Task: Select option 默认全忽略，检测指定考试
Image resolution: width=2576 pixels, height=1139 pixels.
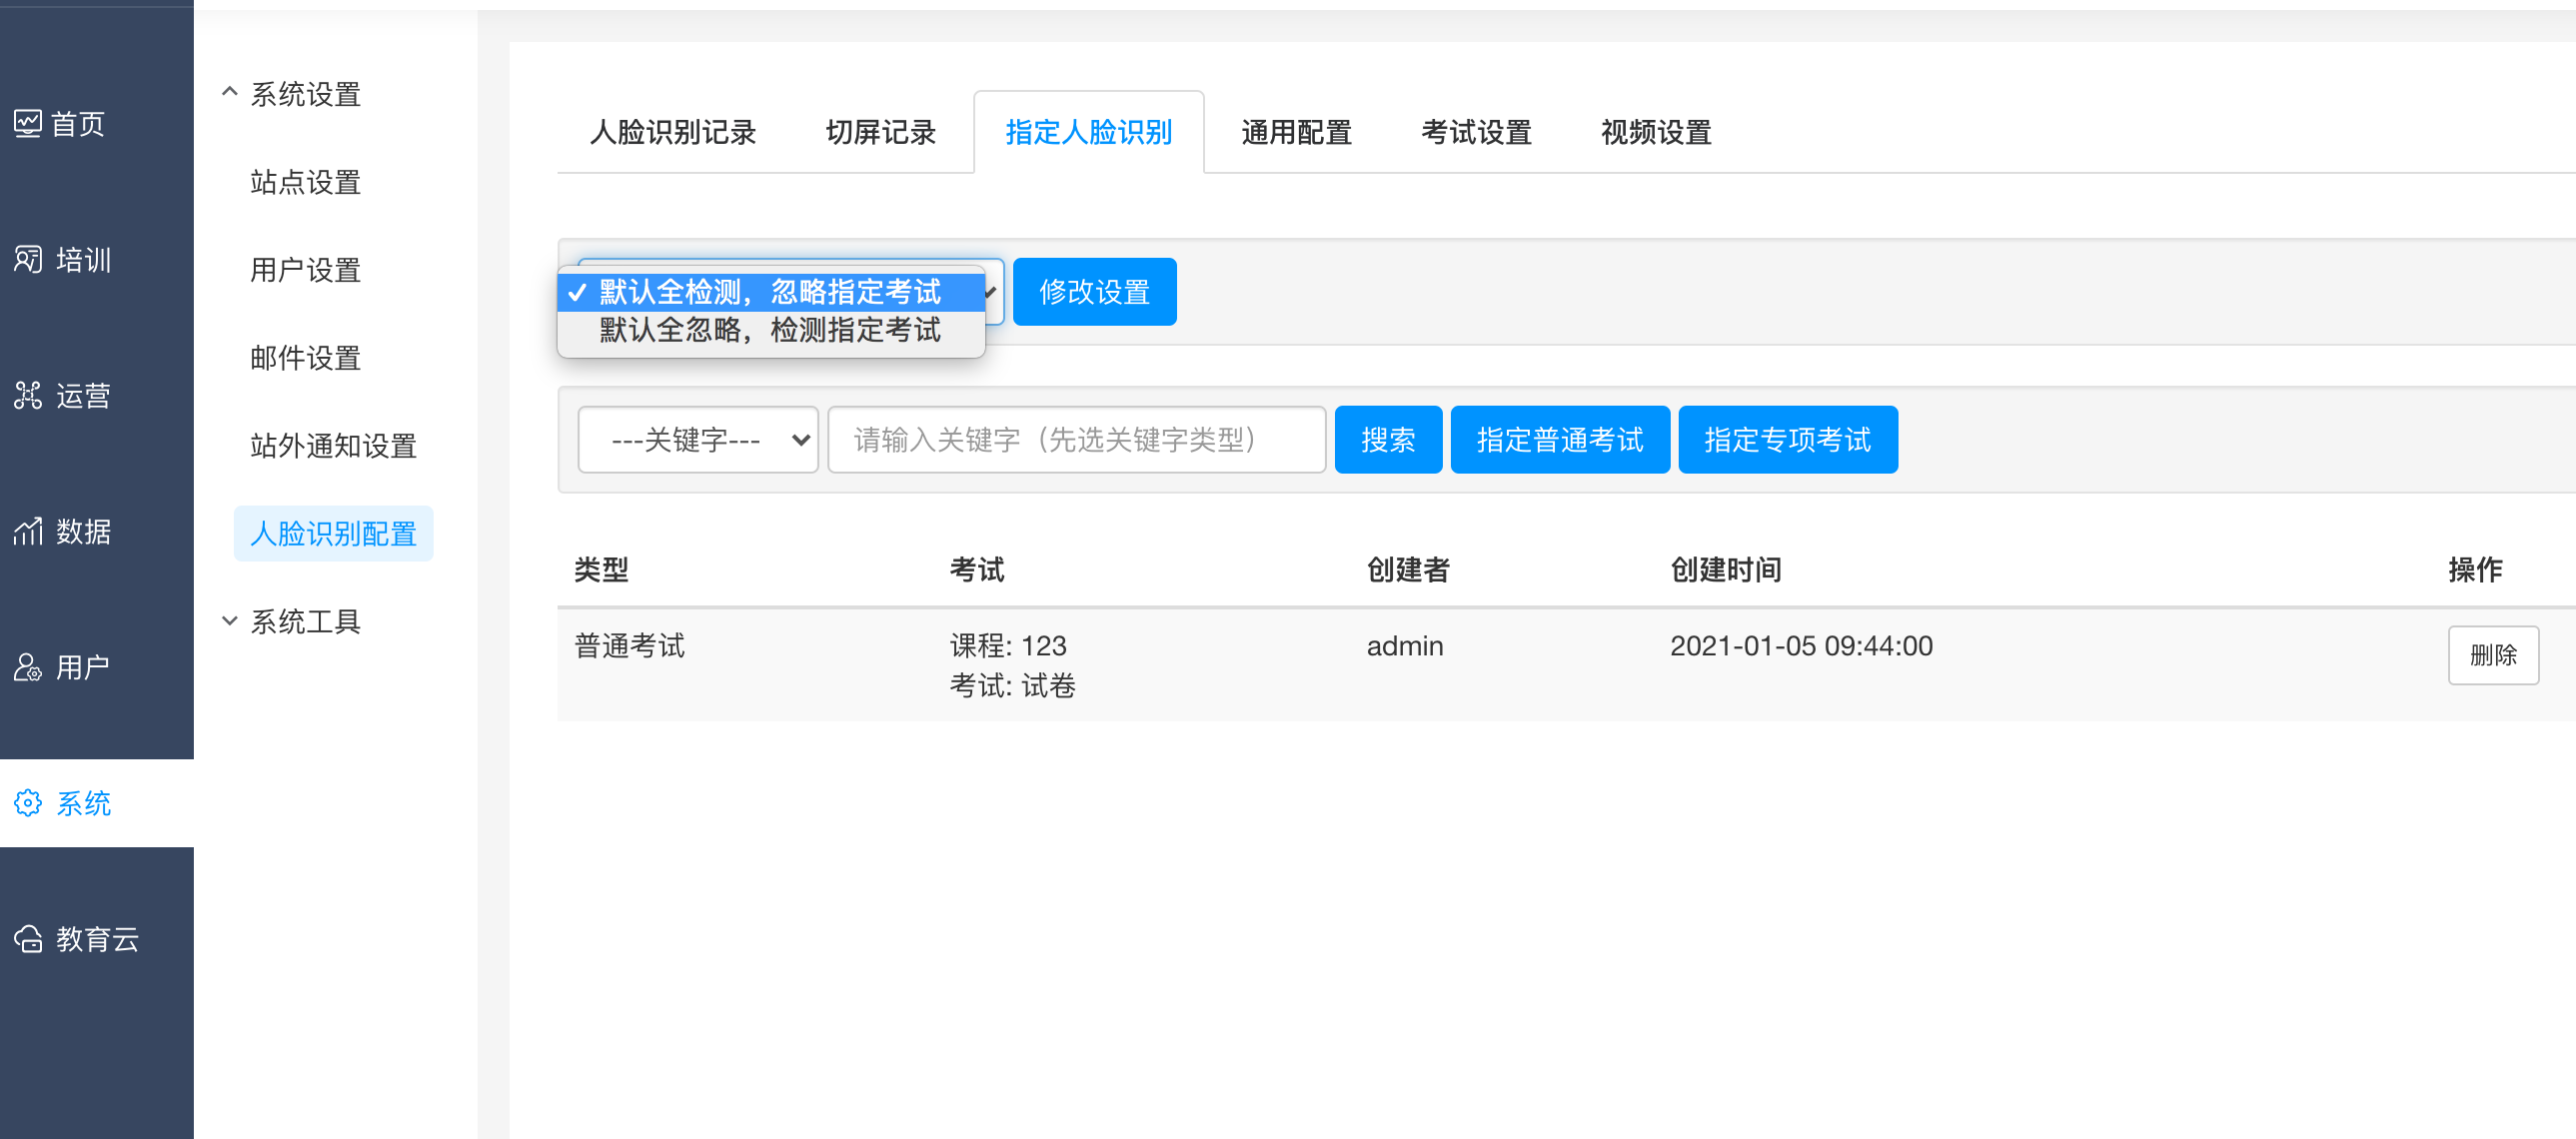Action: [x=769, y=330]
